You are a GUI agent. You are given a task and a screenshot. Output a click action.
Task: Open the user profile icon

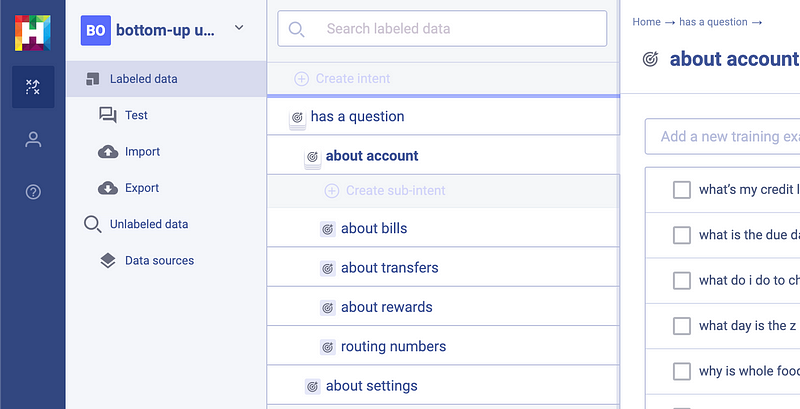tap(33, 140)
